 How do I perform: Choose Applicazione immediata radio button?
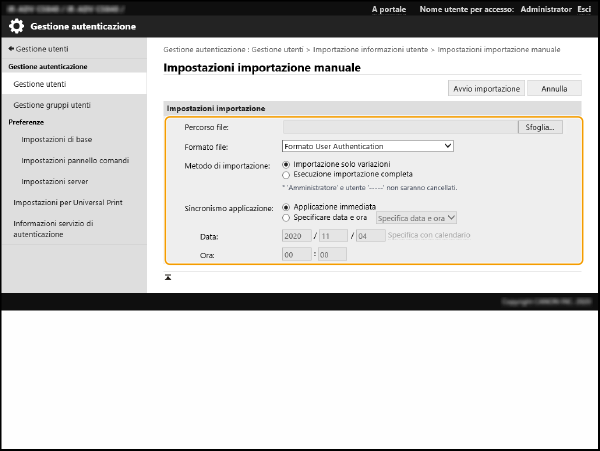287,207
